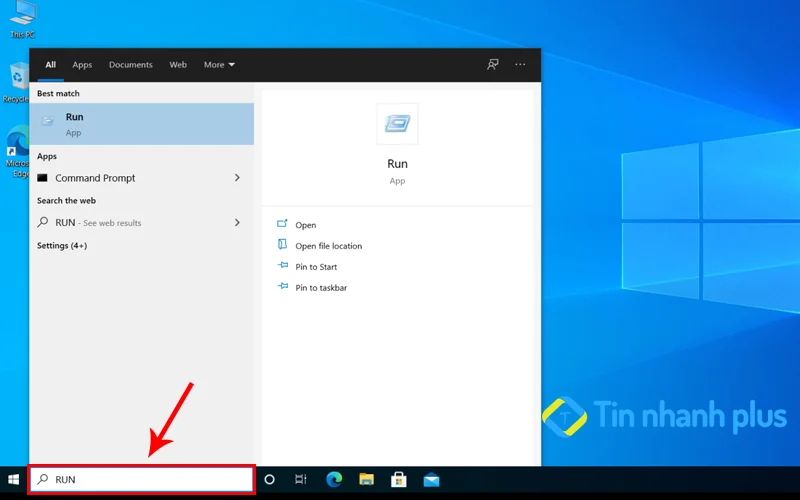
Task: Open Cortana circle icon on taskbar
Action: 269,480
